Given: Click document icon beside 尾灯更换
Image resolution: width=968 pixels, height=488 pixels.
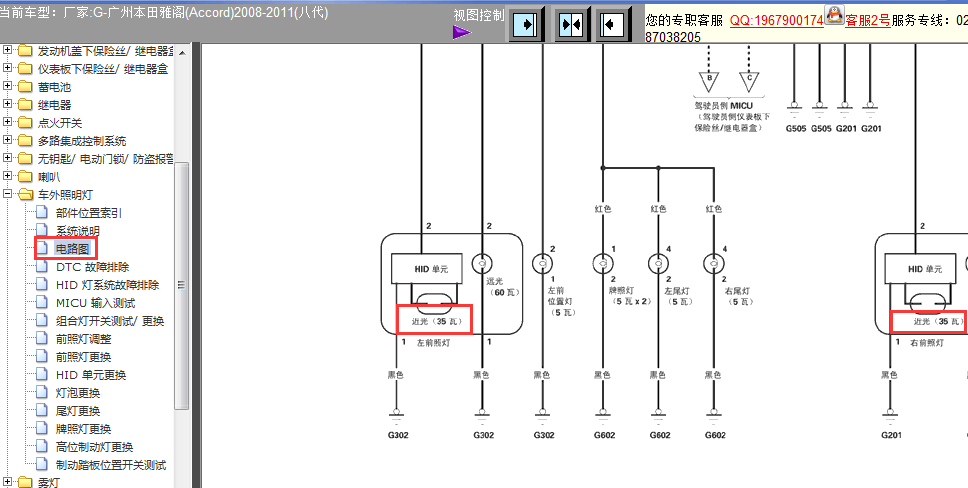Looking at the screenshot, I should (x=42, y=410).
